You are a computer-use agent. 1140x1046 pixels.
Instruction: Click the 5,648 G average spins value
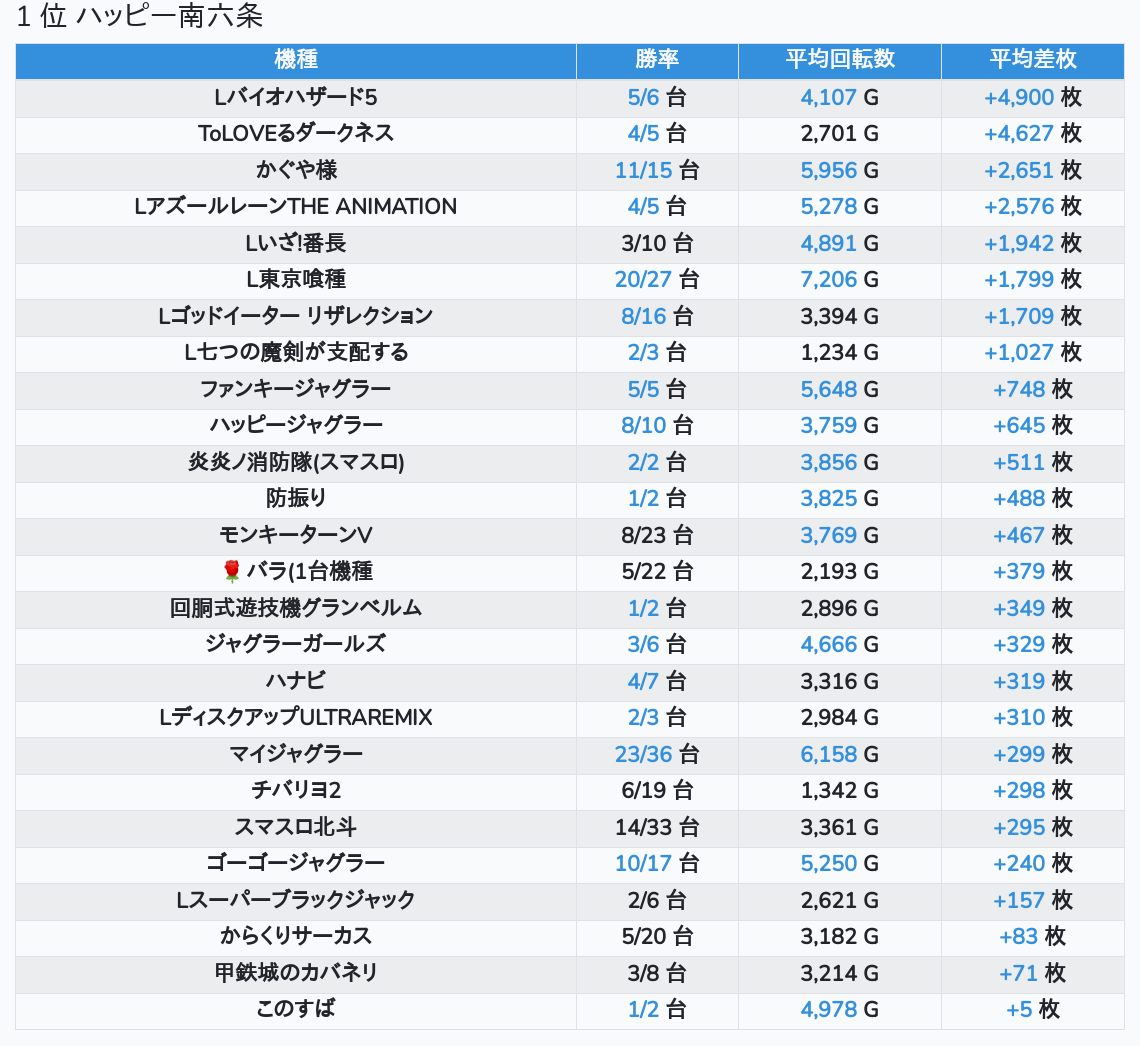pyautogui.click(x=840, y=389)
